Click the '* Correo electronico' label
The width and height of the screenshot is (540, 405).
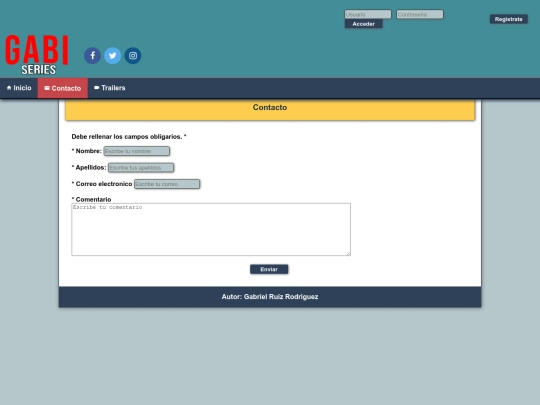pos(102,184)
